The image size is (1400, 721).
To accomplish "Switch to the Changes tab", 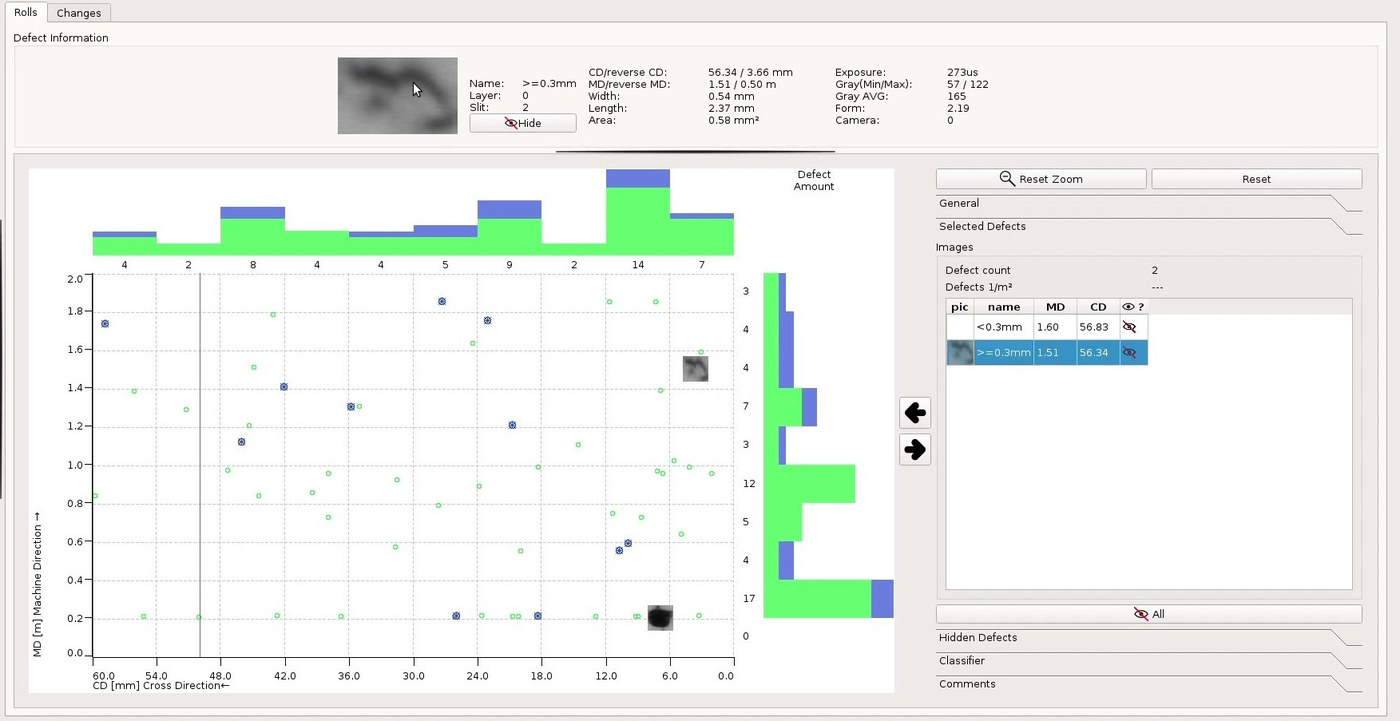I will (78, 13).
